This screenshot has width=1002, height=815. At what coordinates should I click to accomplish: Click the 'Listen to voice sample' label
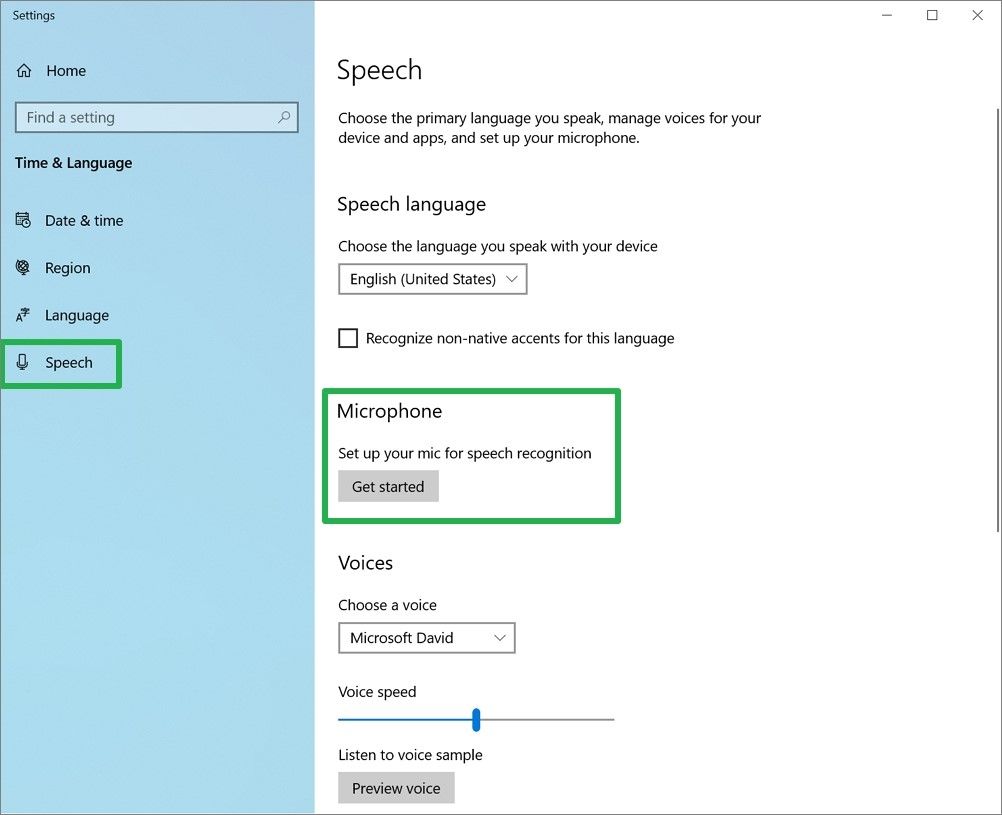410,755
